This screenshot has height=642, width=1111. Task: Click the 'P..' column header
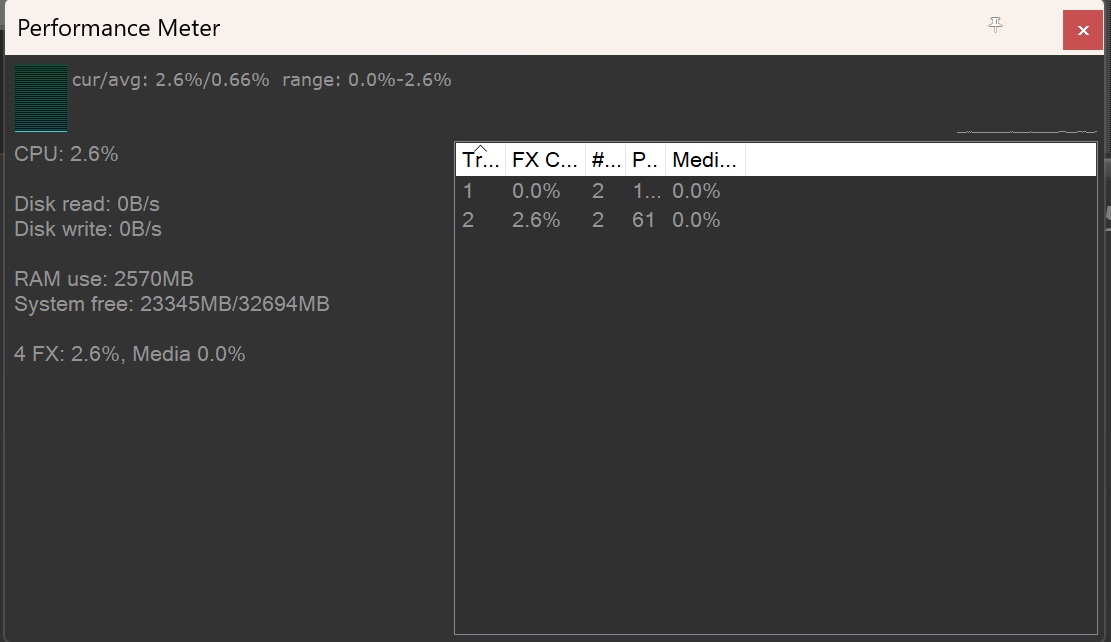(645, 160)
